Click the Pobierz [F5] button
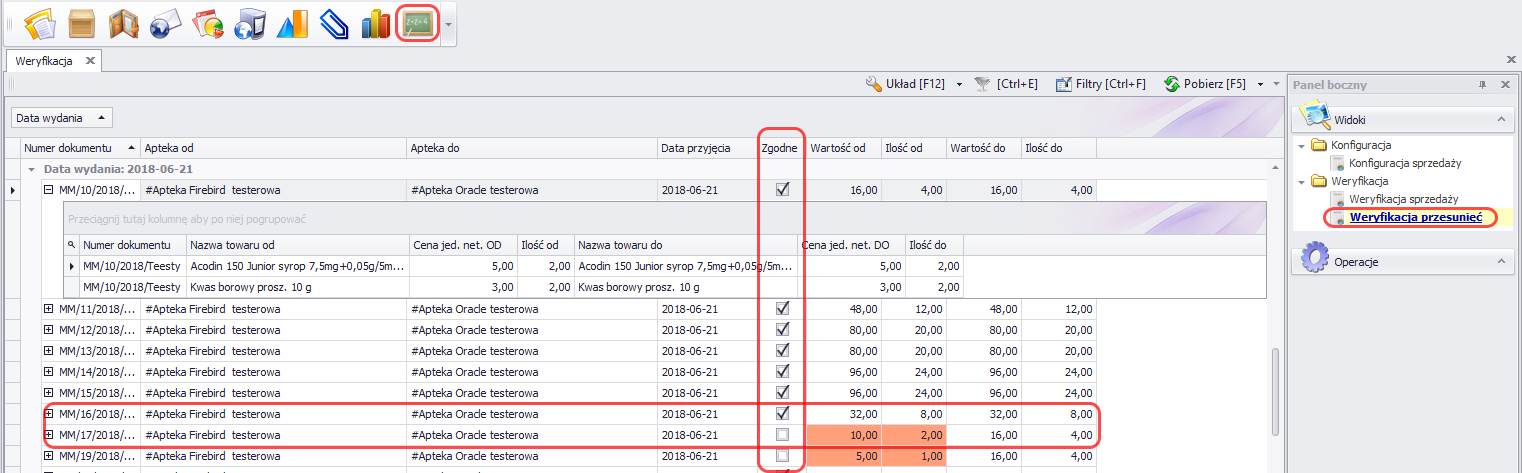This screenshot has width=1522, height=473. click(1205, 85)
